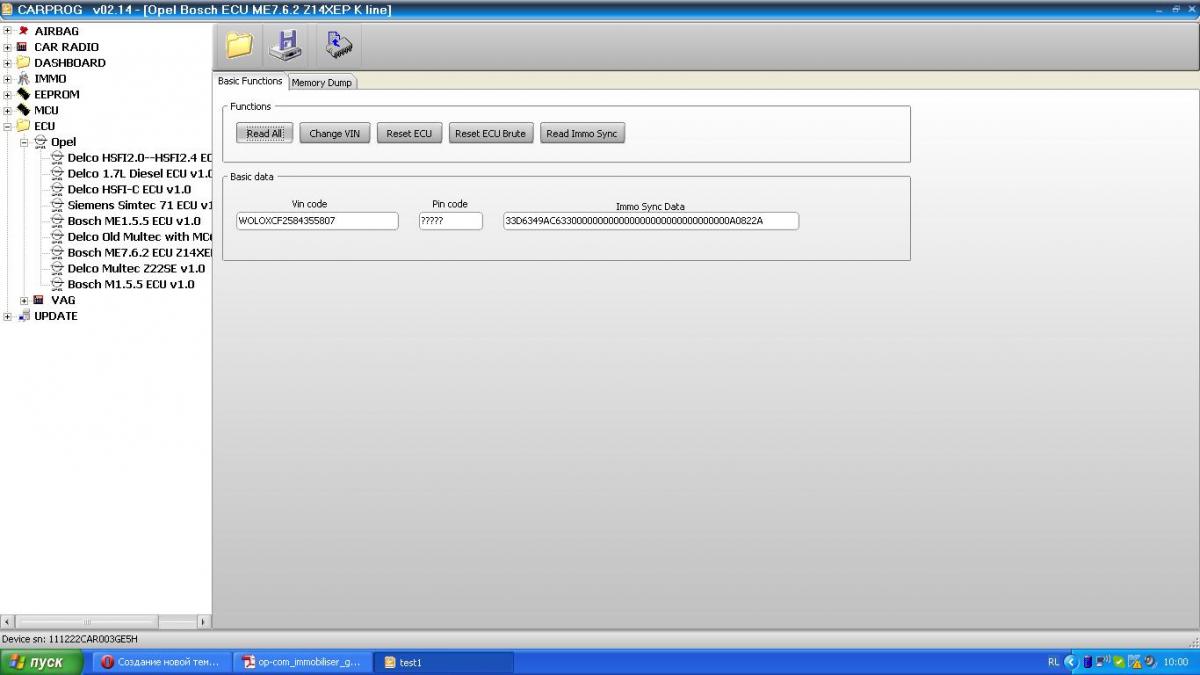
Task: Expand the IMMO tree node
Action: (8, 79)
